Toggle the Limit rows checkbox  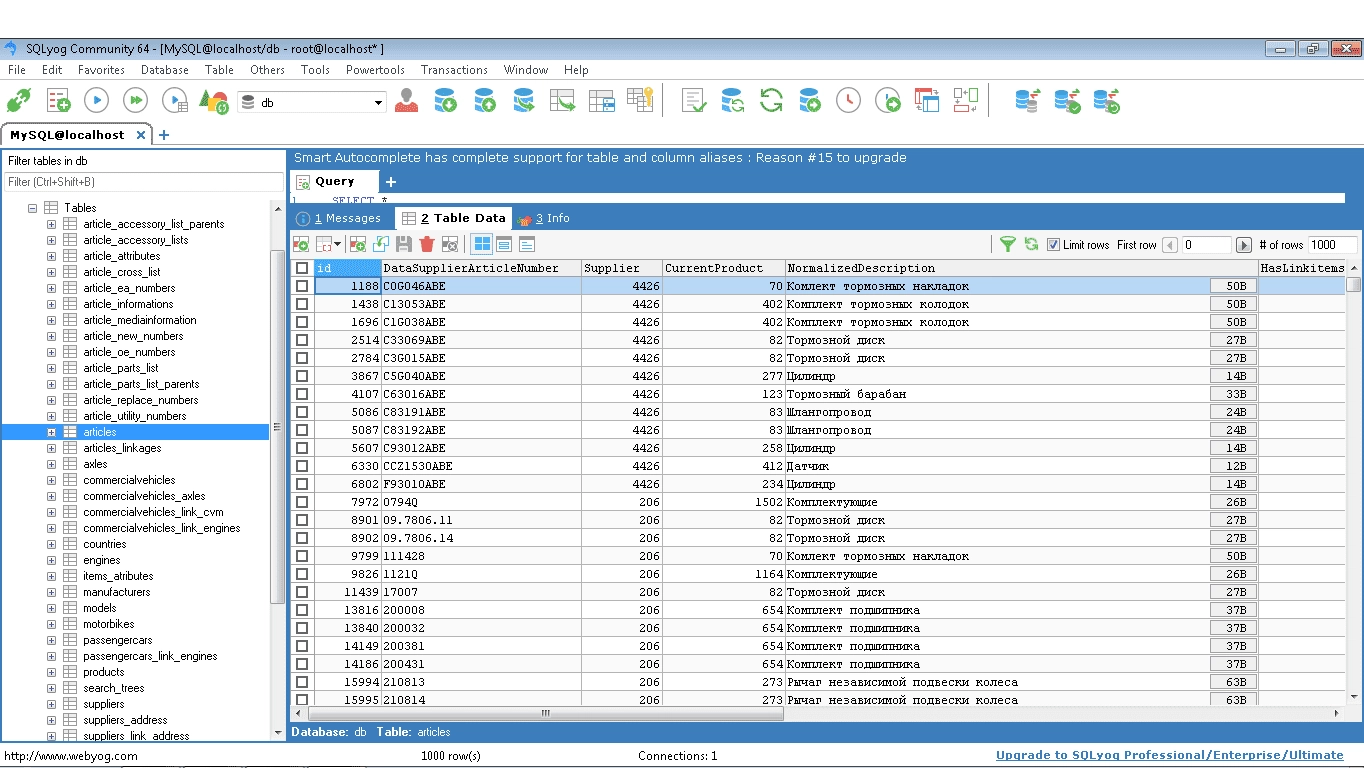pyautogui.click(x=1053, y=245)
